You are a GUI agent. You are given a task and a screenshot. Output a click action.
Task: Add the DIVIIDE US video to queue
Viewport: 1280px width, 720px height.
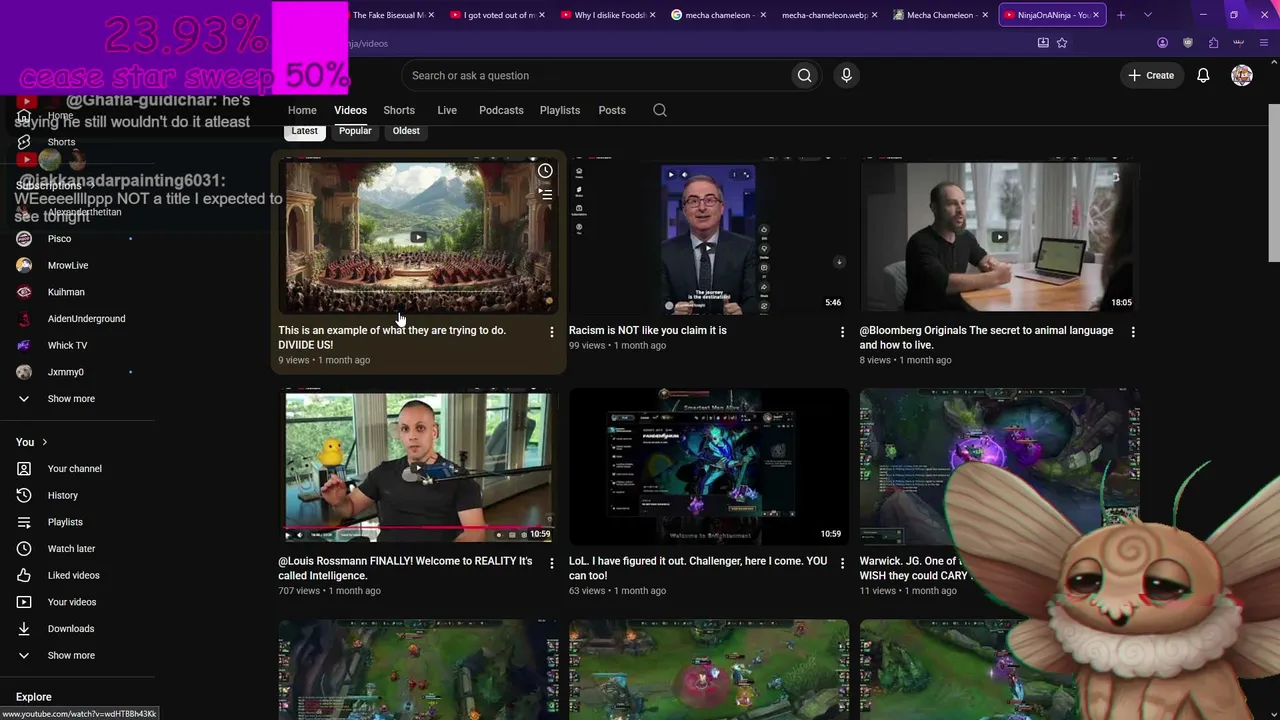545,194
